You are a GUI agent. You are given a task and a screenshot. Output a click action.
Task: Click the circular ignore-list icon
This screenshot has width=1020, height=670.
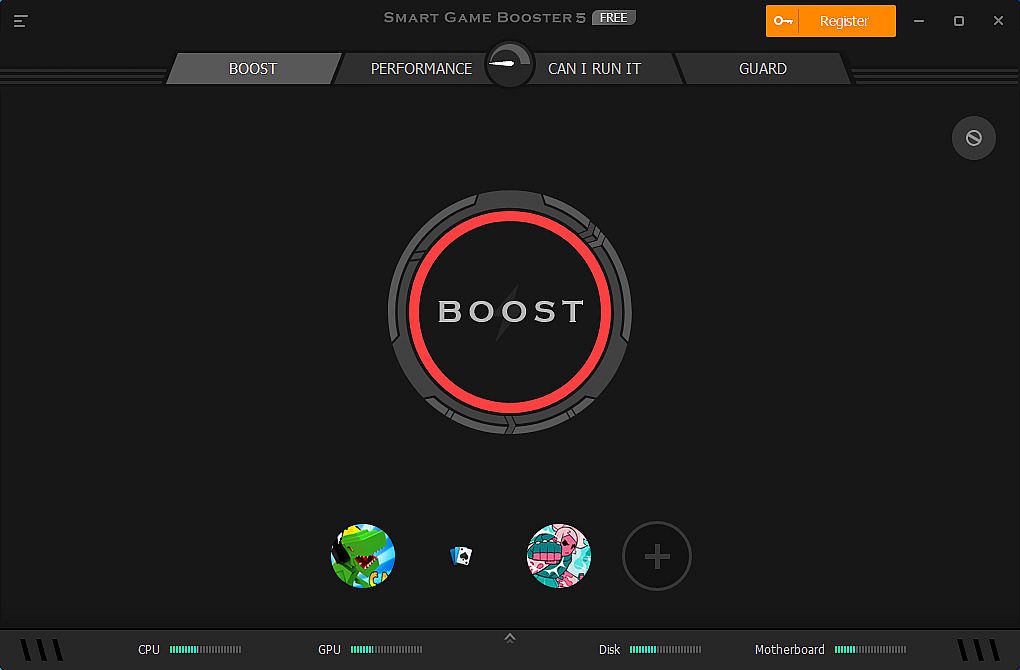[973, 138]
